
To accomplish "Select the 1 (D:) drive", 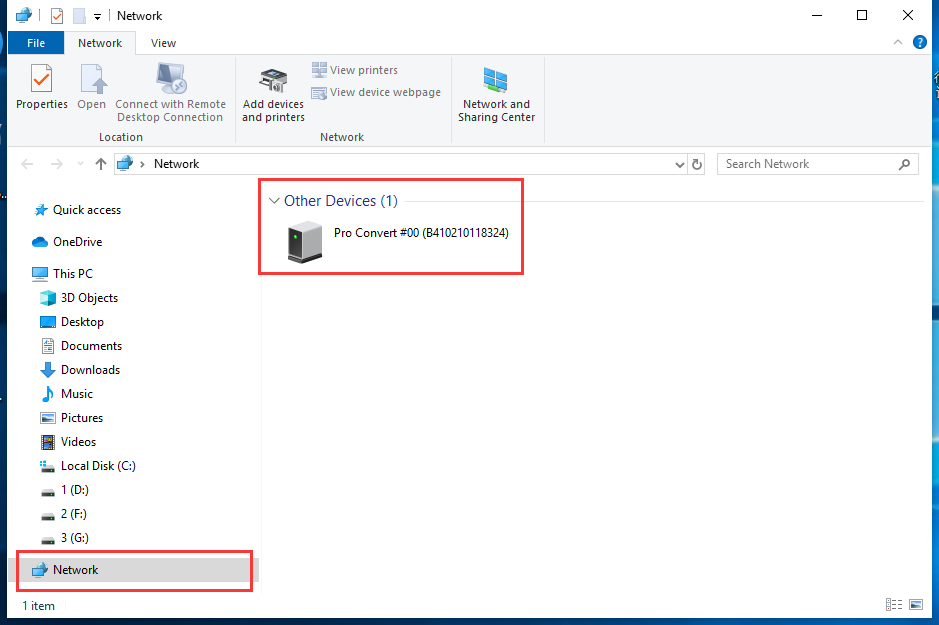I will pos(65,490).
